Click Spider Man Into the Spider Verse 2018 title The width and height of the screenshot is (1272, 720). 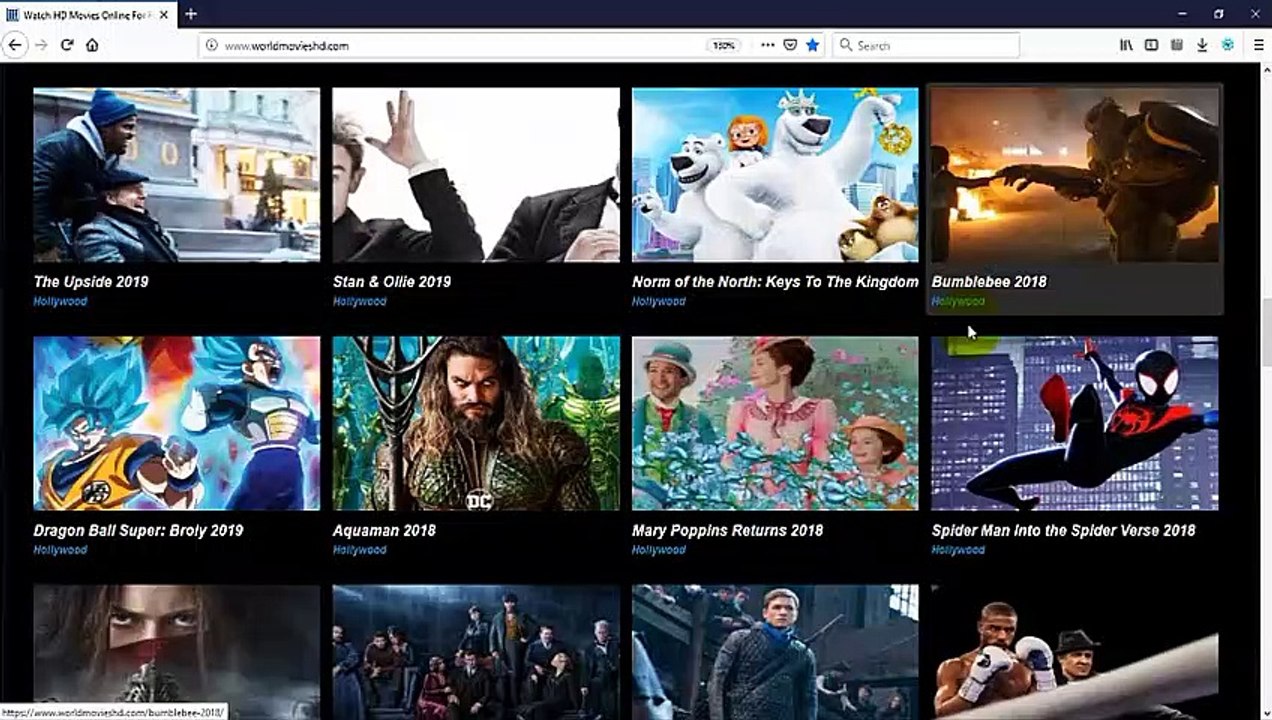point(1063,531)
